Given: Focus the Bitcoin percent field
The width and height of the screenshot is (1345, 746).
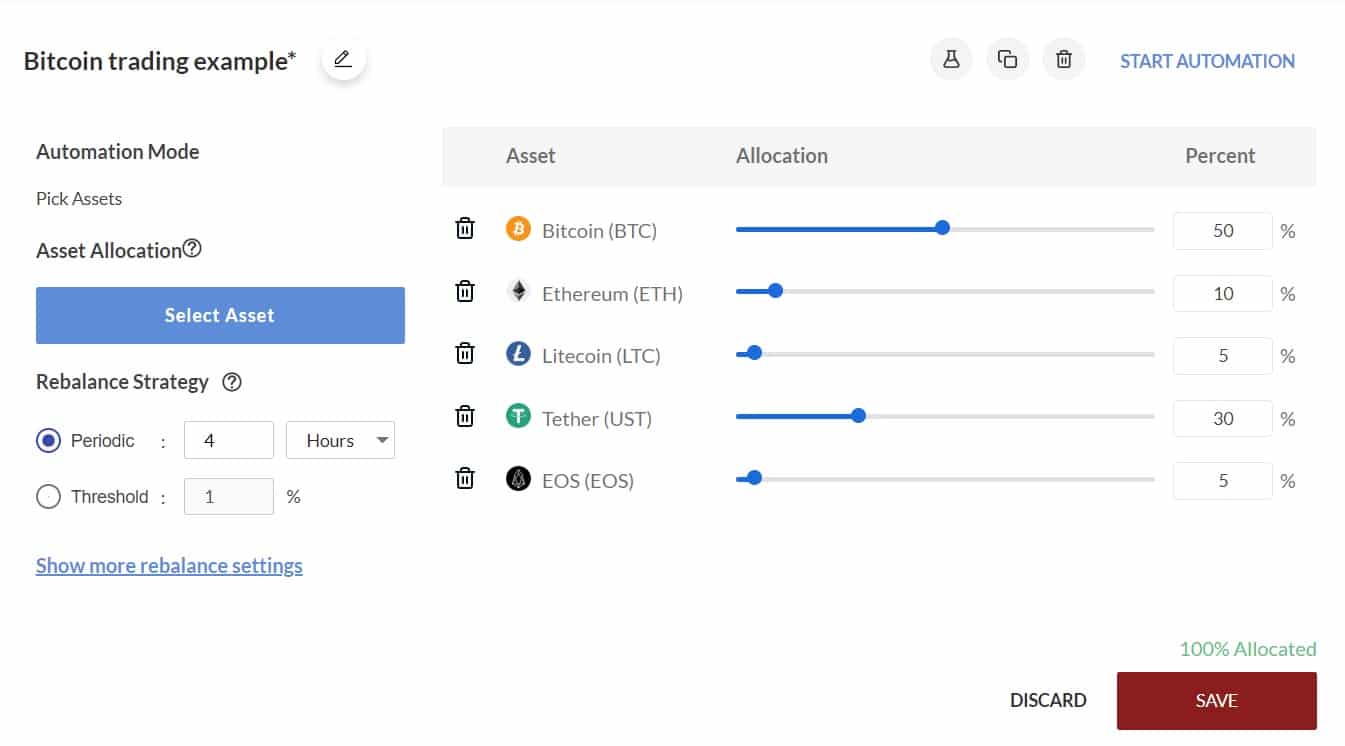Looking at the screenshot, I should [x=1223, y=231].
